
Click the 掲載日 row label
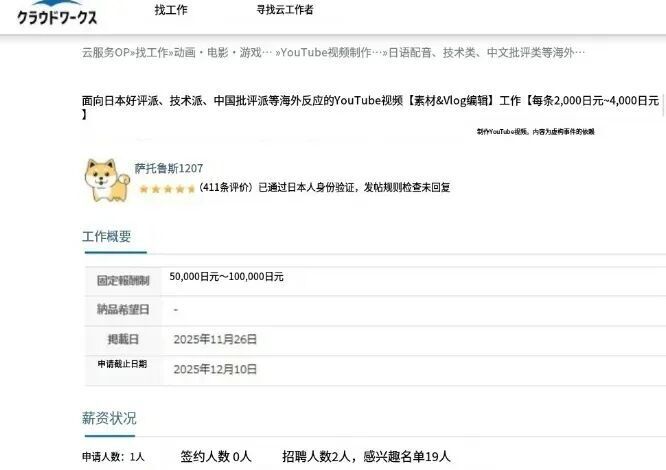pos(123,339)
